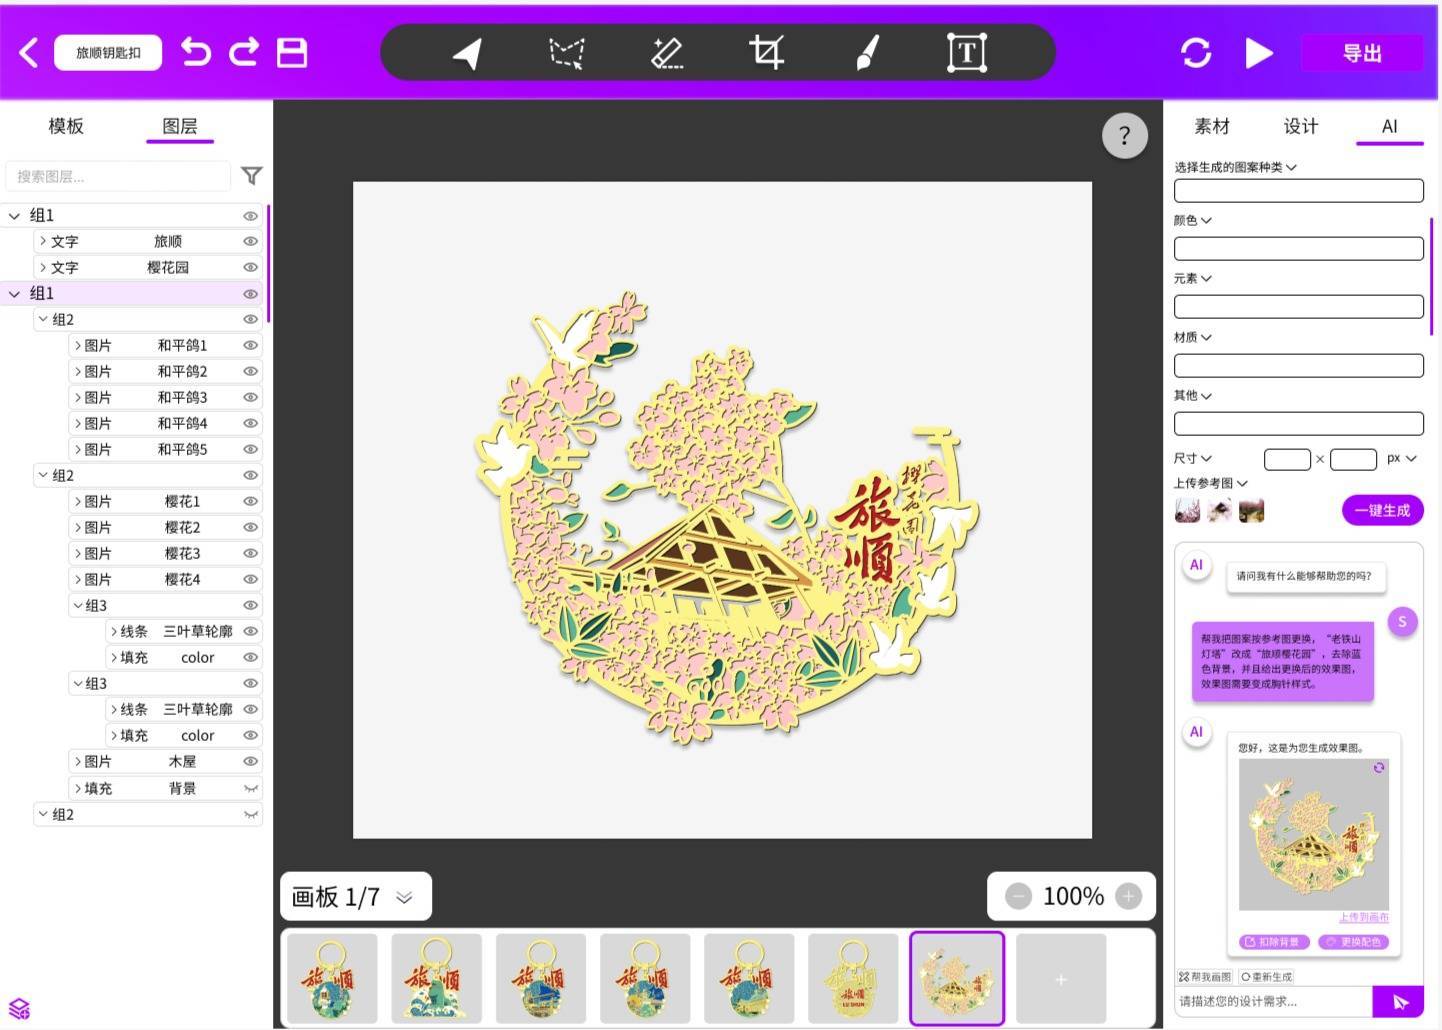Toggle visibility of 三叶草轮廓 first line layer
The image size is (1442, 1030).
coord(251,631)
